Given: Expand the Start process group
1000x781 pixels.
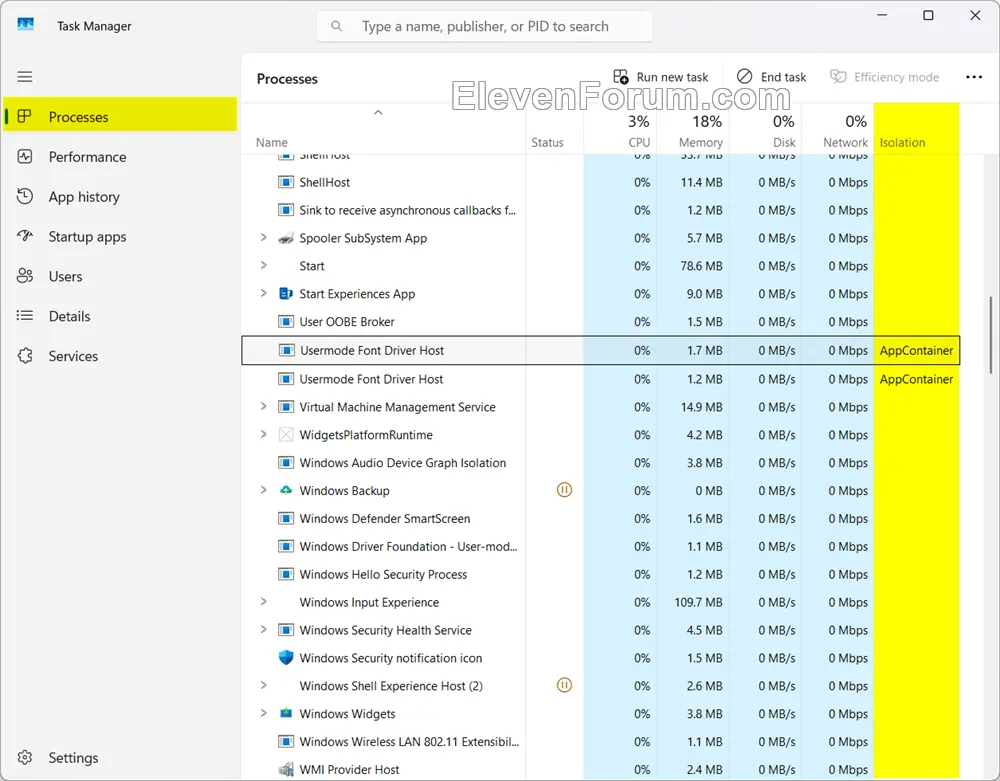Looking at the screenshot, I should click(x=263, y=265).
